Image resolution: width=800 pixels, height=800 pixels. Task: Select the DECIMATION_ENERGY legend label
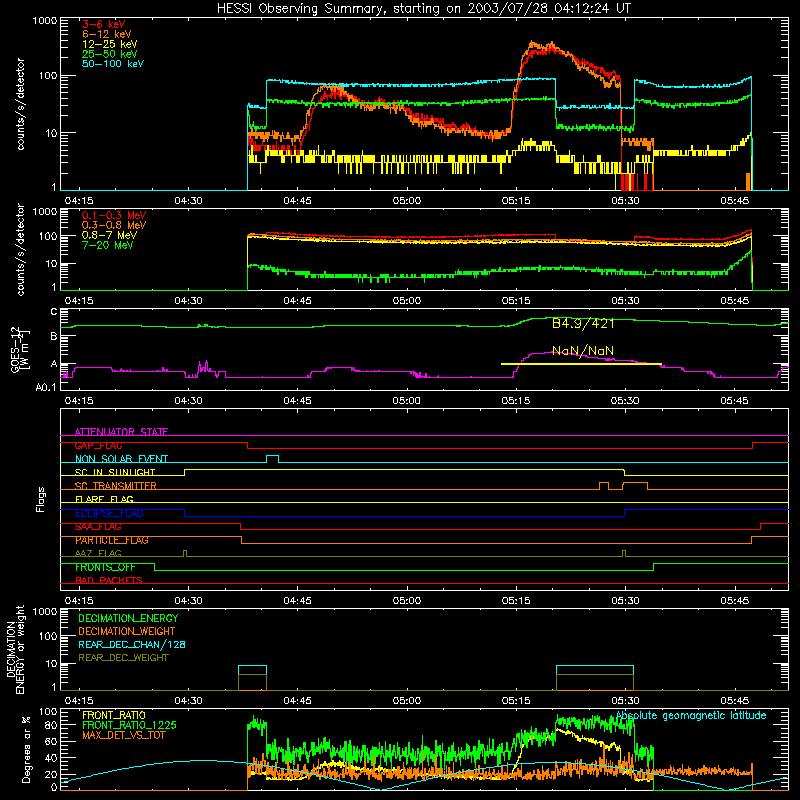click(x=128, y=618)
